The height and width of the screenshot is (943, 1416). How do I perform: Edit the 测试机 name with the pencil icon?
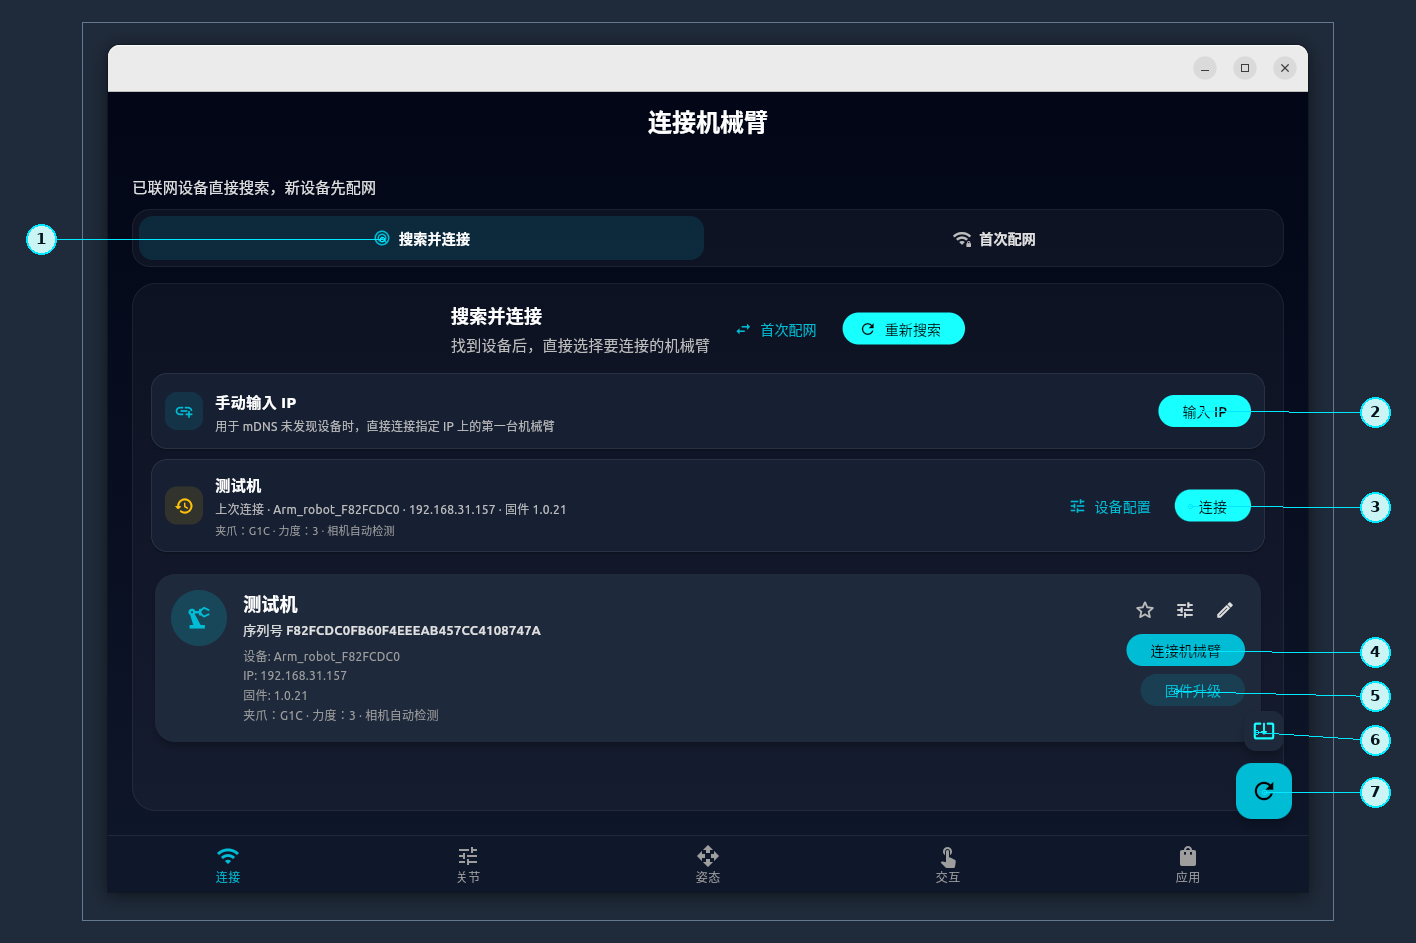pyautogui.click(x=1225, y=610)
